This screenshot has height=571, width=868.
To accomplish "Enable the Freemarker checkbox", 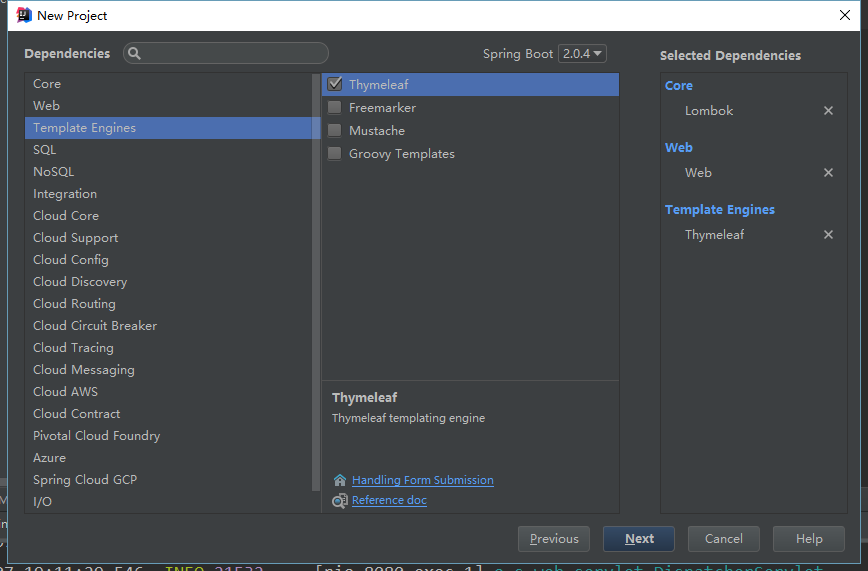I will click(334, 107).
